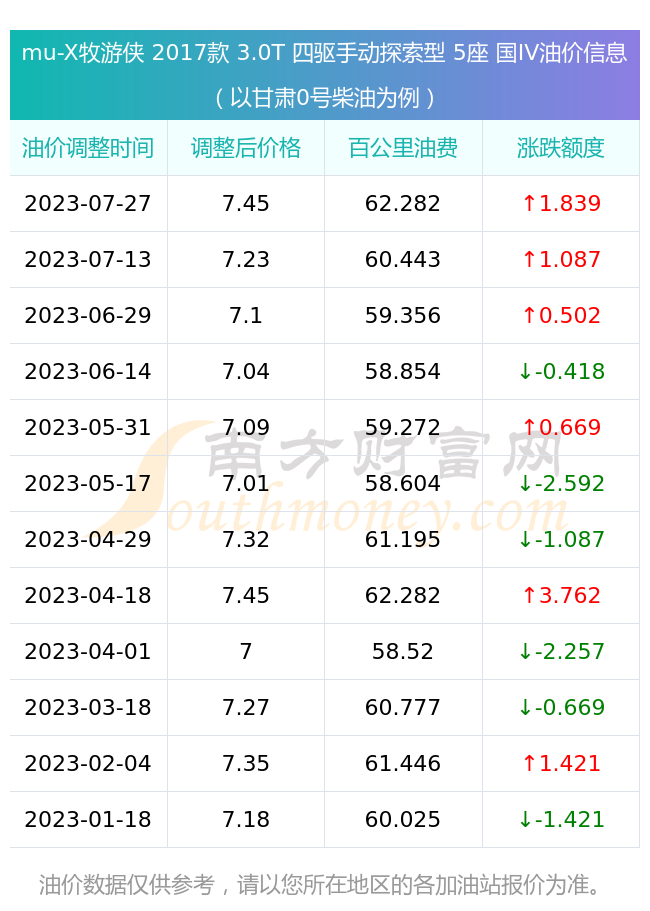Select the date cell 2023-01-18
This screenshot has height=911, width=650.
coord(88,819)
